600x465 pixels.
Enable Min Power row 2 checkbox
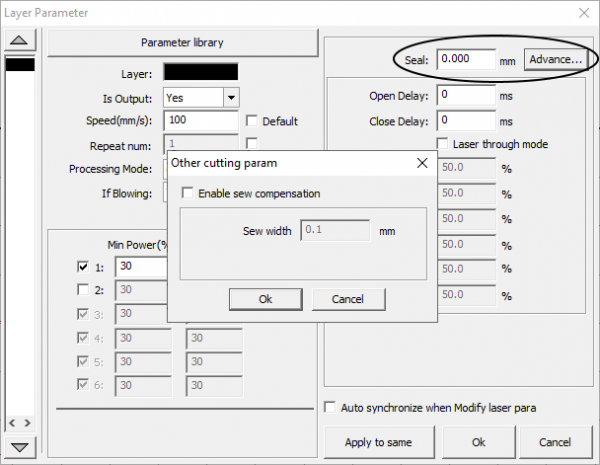pyautogui.click(x=83, y=290)
